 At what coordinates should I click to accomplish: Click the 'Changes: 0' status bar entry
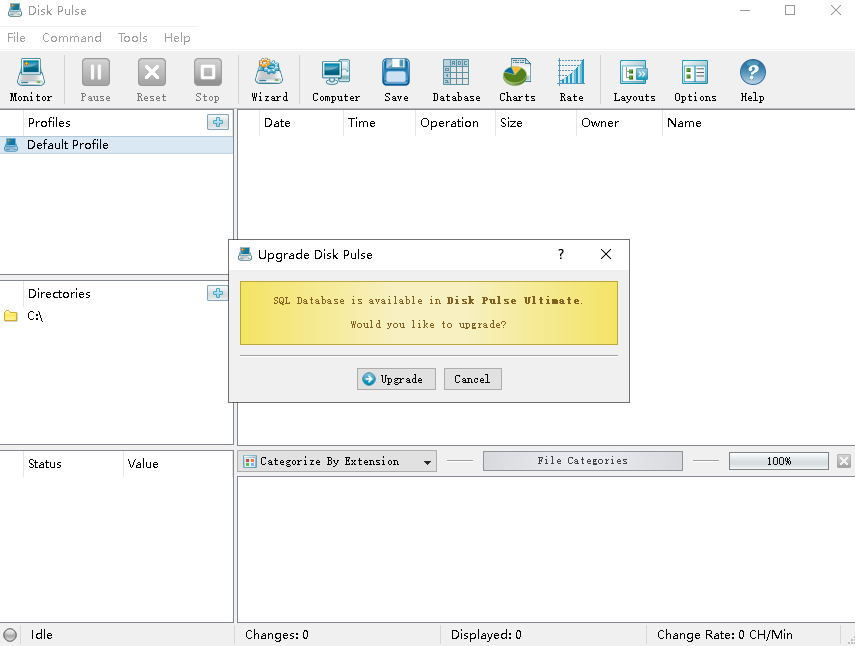click(x=276, y=635)
